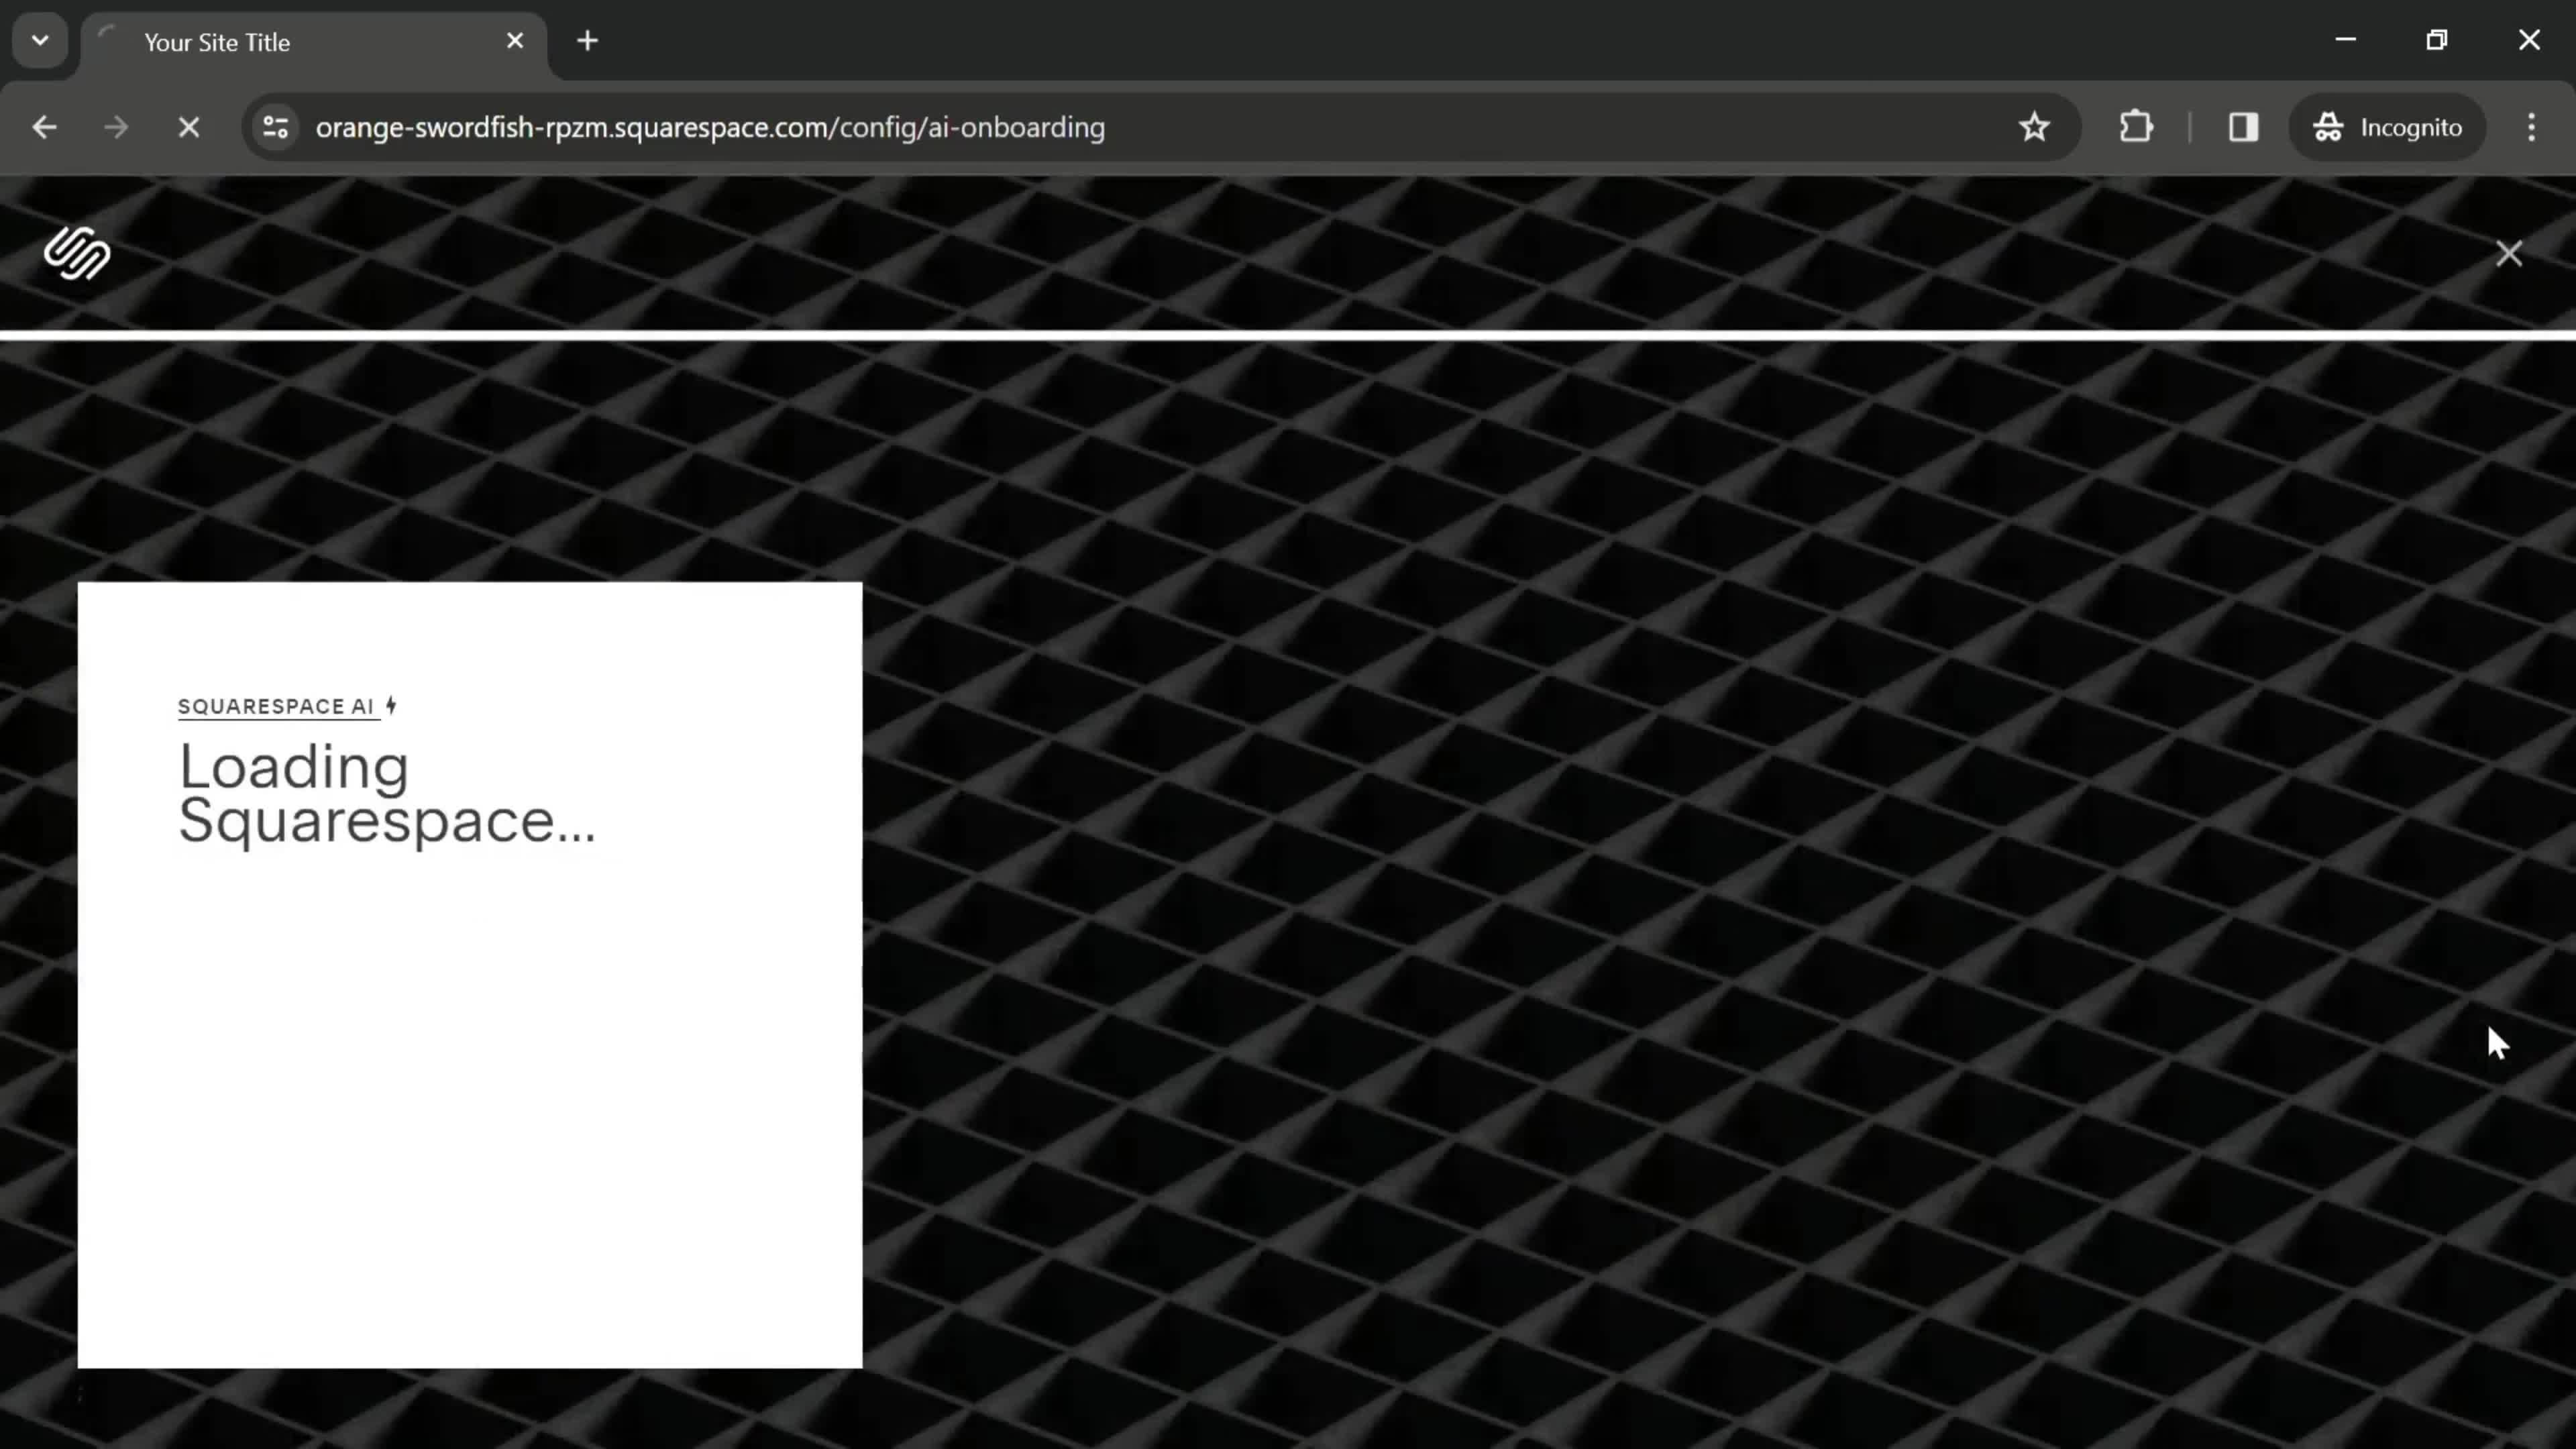2576x1449 pixels.
Task: Click the Squarespace logo icon
Action: pyautogui.click(x=78, y=253)
